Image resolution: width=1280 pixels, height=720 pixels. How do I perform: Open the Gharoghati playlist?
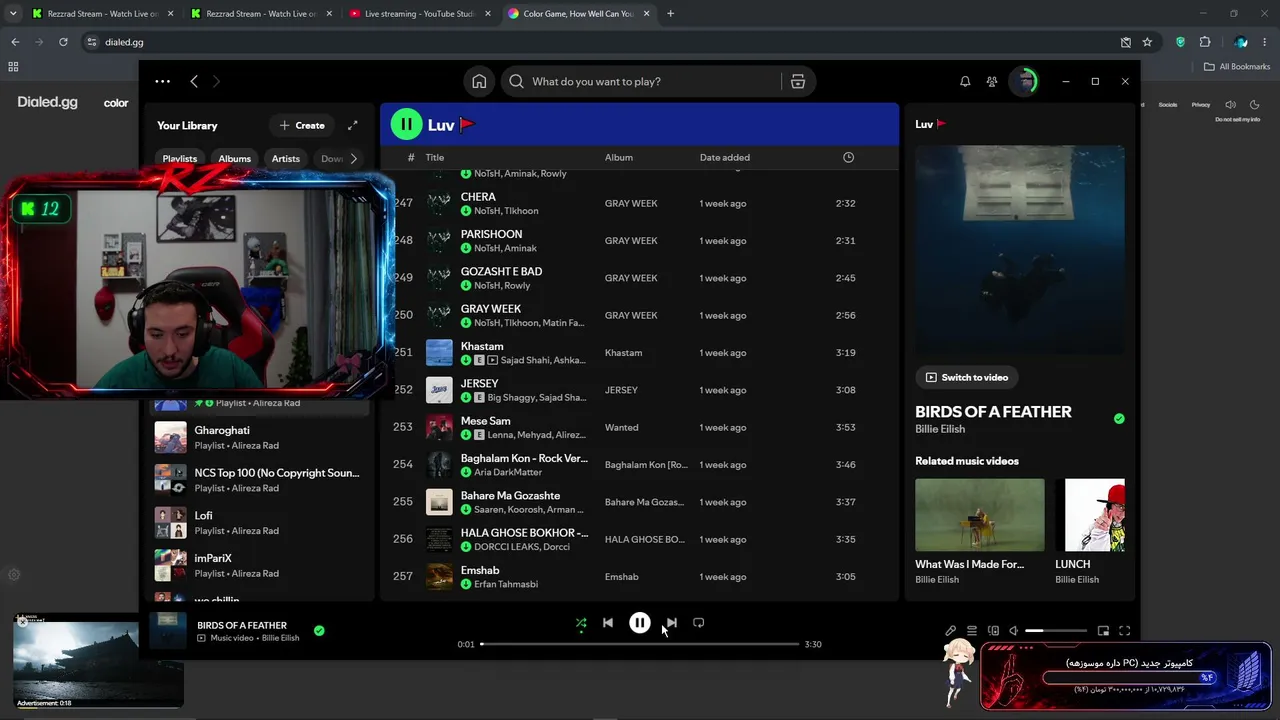coord(259,437)
